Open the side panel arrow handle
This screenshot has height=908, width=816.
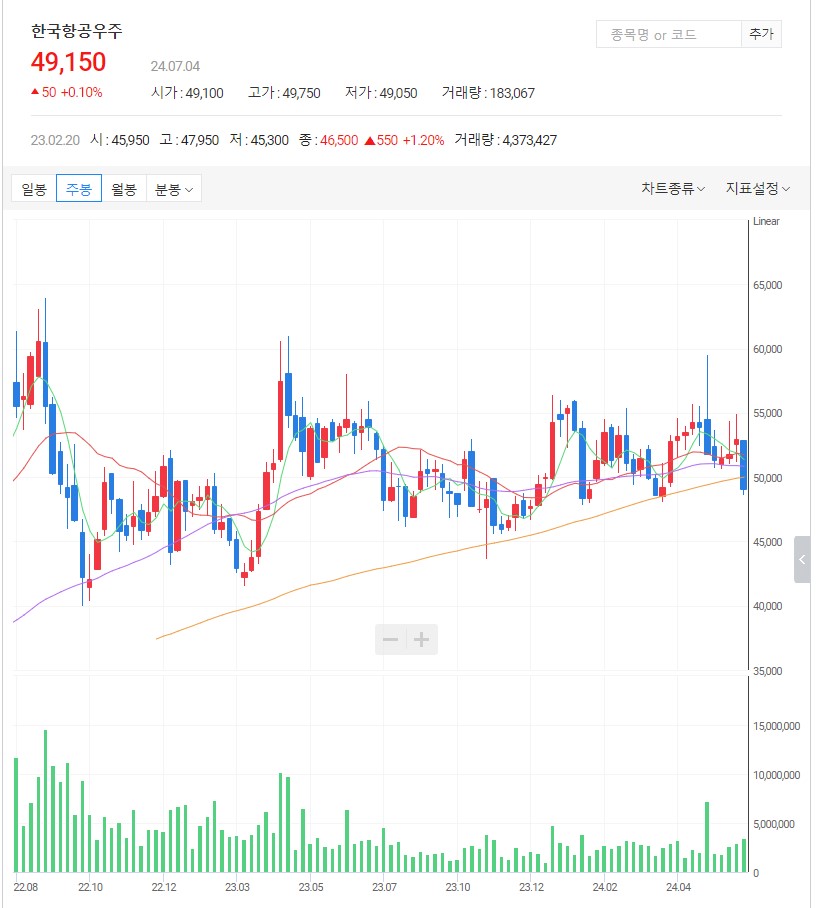coord(803,560)
